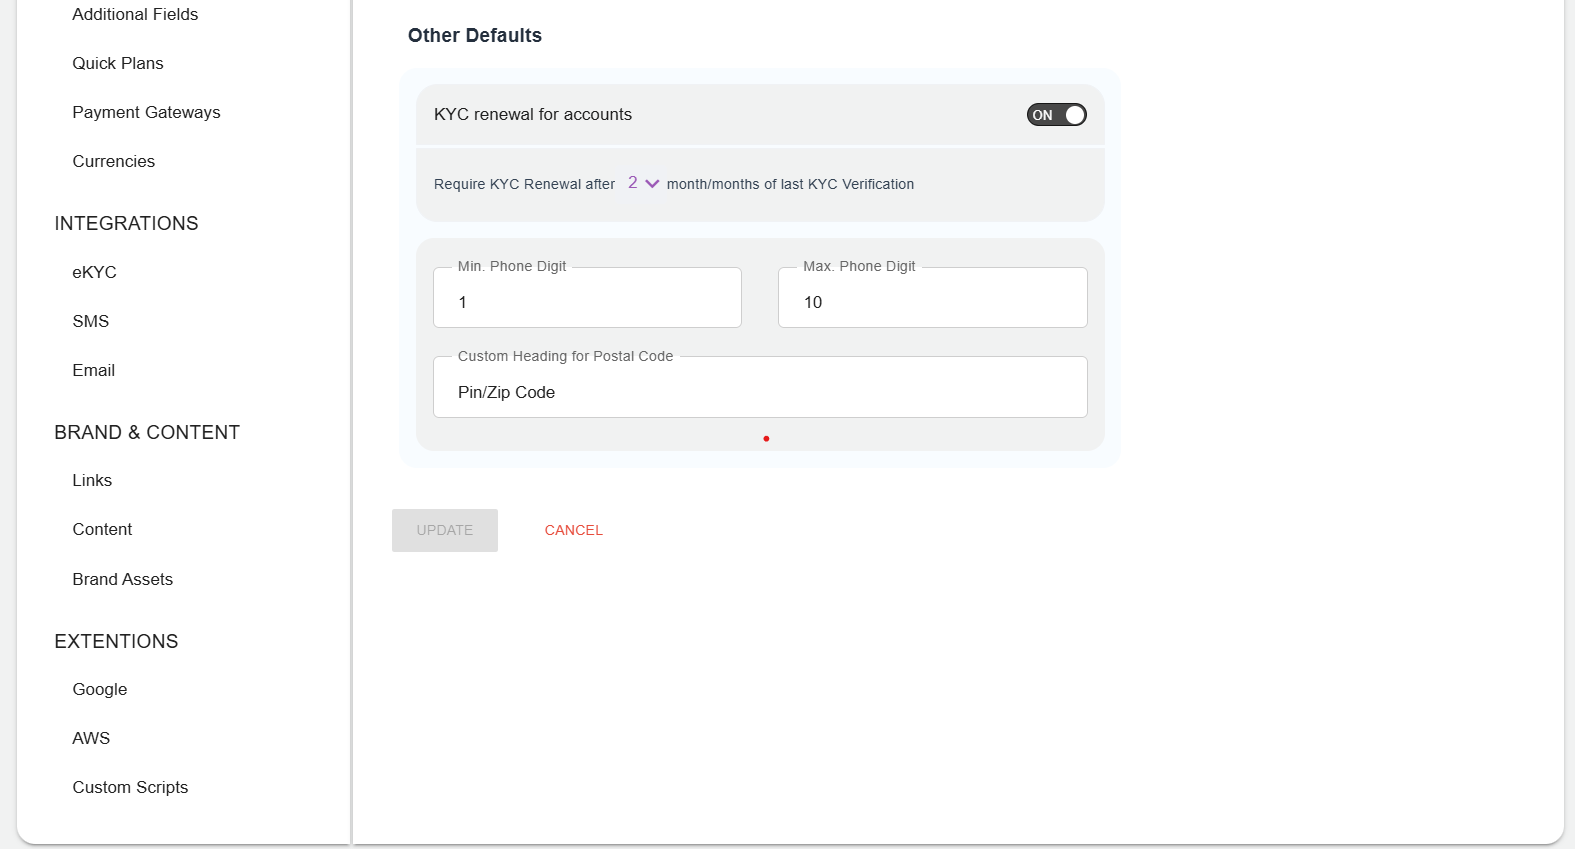Click the Min. Phone Digit input field
This screenshot has height=849, width=1575.
[587, 301]
